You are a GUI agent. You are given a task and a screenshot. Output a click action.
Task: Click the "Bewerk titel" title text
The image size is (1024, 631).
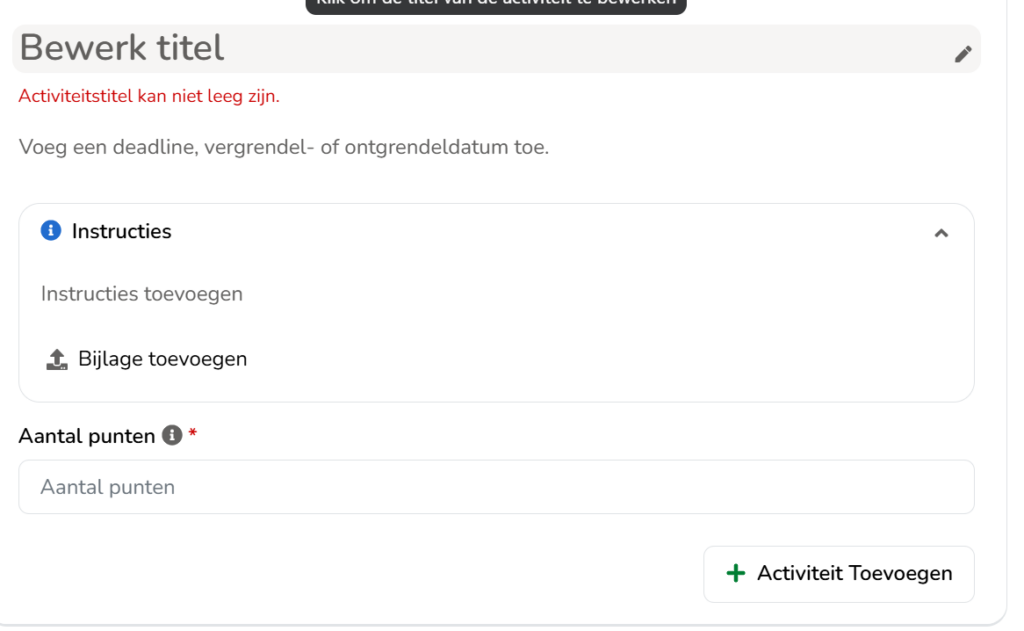click(122, 48)
